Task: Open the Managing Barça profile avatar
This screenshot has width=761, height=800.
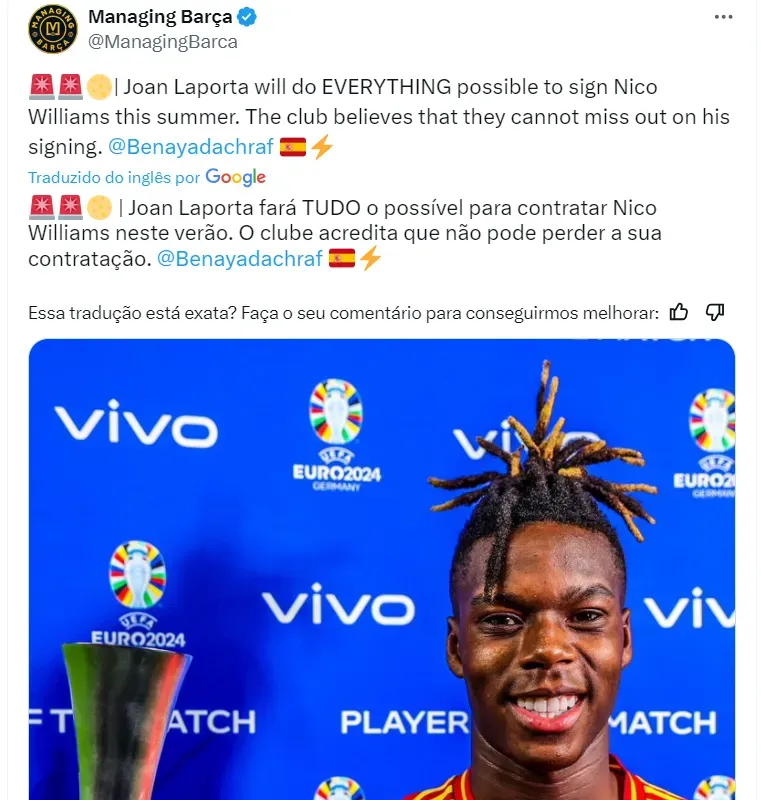Action: (x=53, y=29)
